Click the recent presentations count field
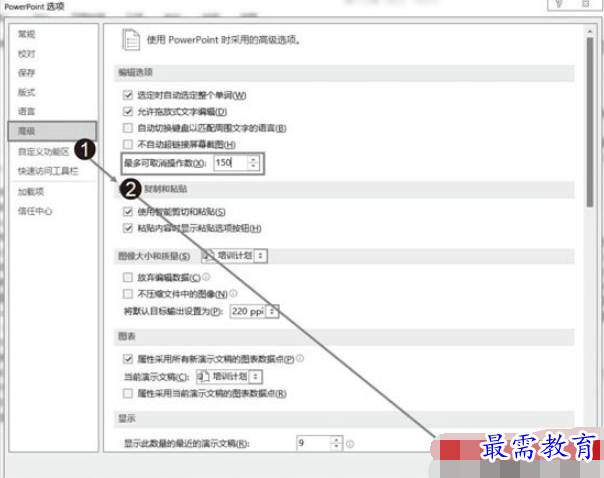This screenshot has height=478, width=604. (313, 443)
